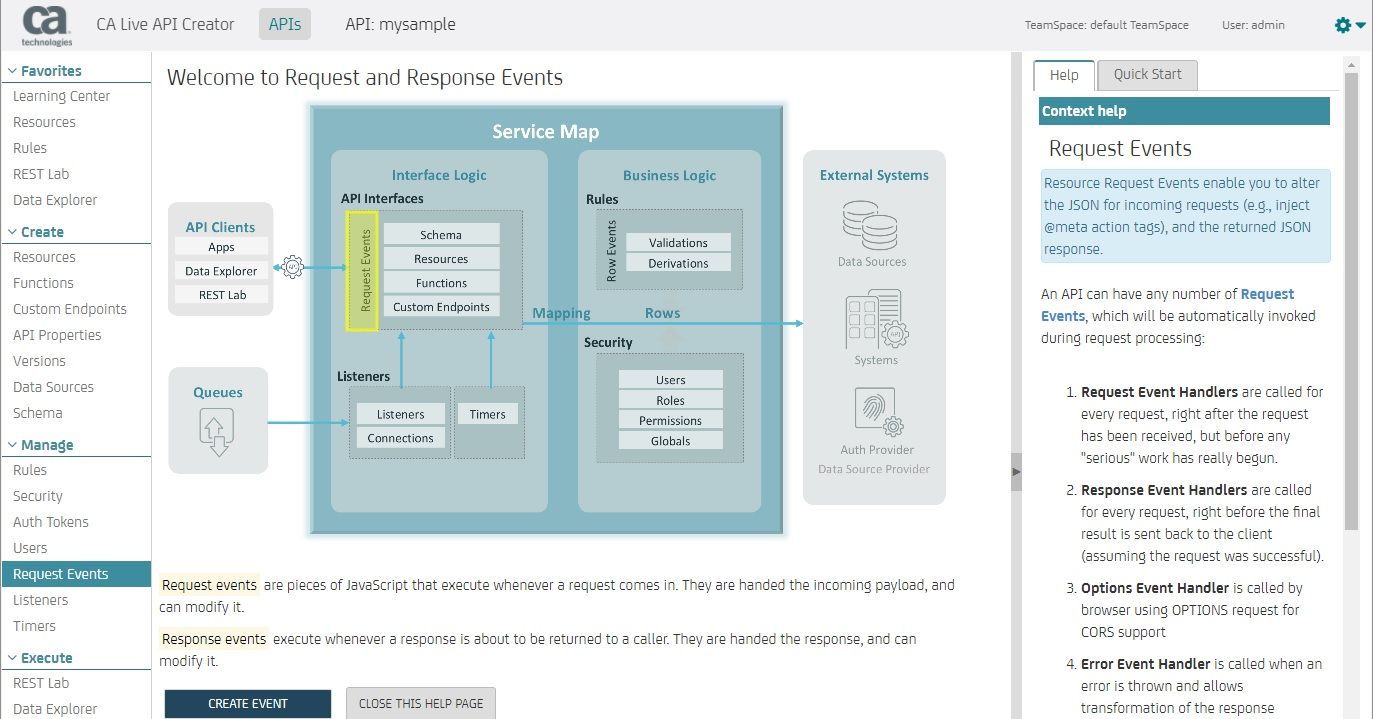Click REST Lab box under API Clients
The image size is (1373, 719).
(221, 295)
